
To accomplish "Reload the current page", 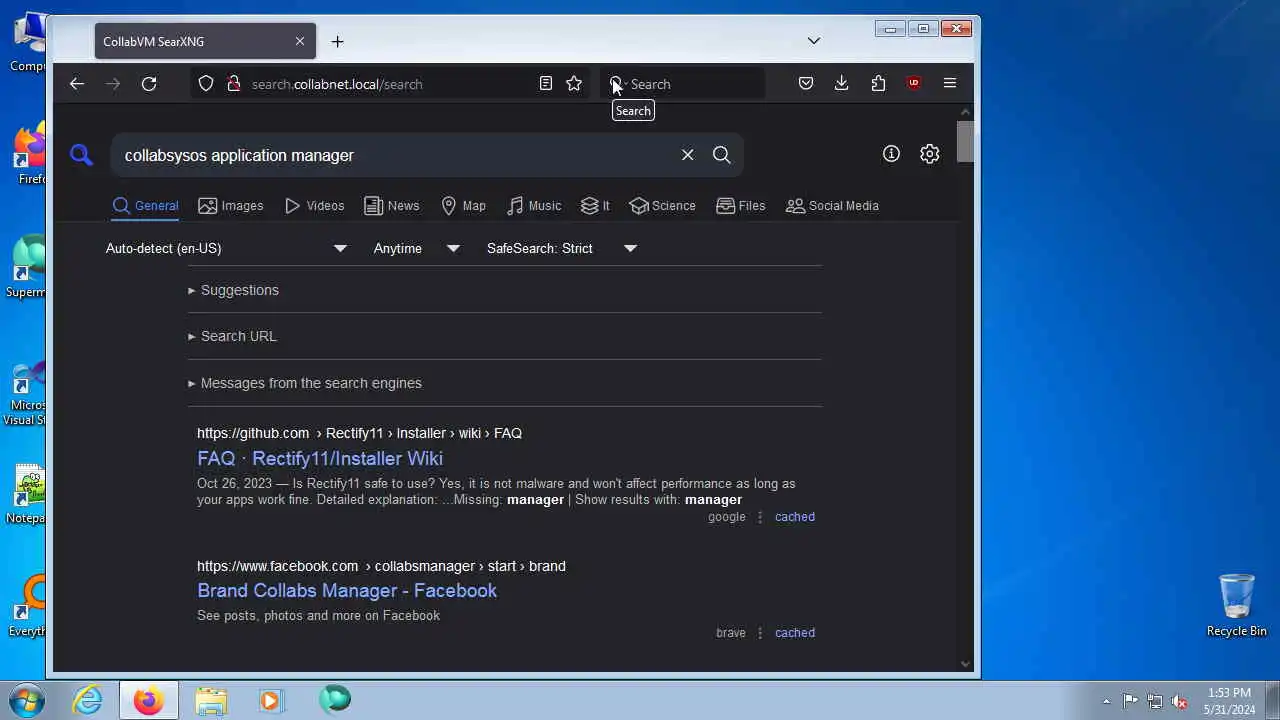I will coord(149,84).
